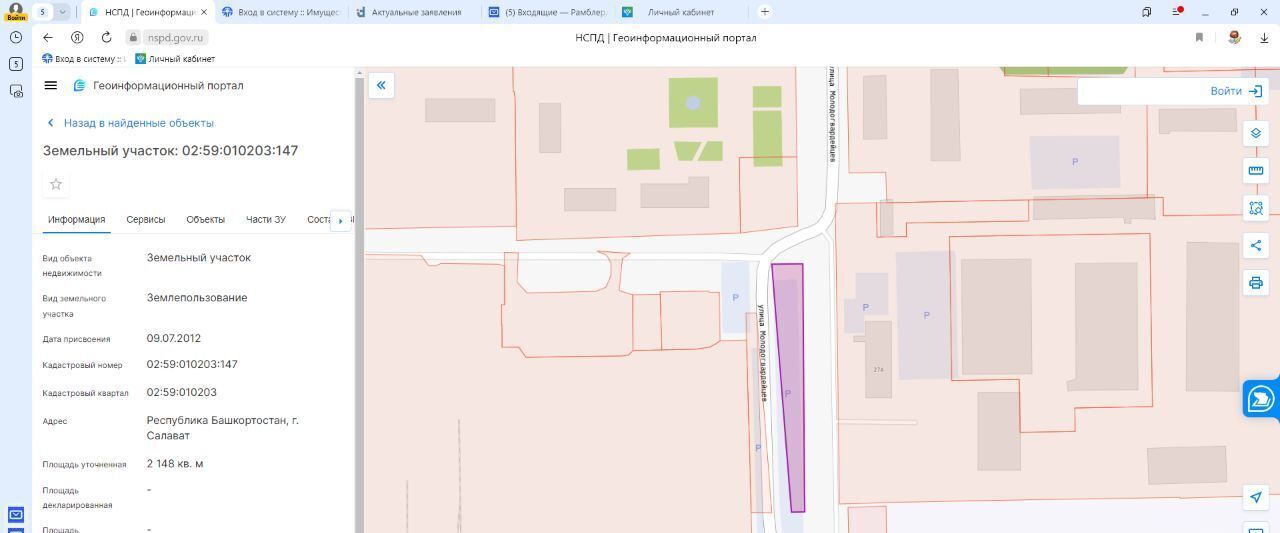Select cadastral number 02:59:010203:147 value
The width and height of the screenshot is (1280, 533).
[192, 365]
